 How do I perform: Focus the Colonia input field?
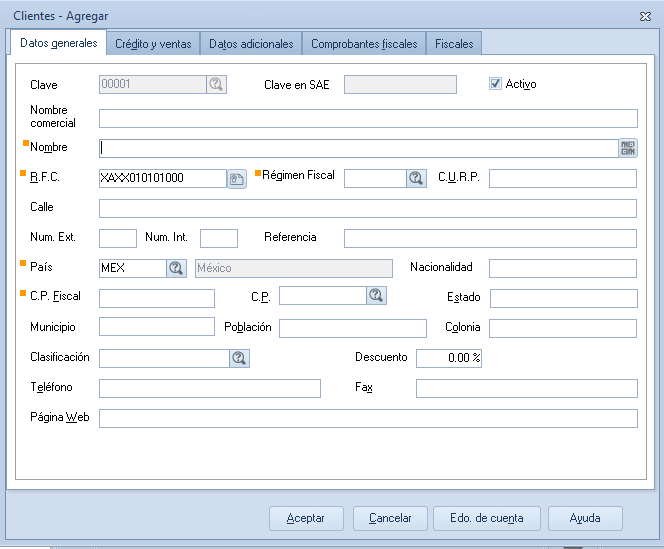pos(563,328)
